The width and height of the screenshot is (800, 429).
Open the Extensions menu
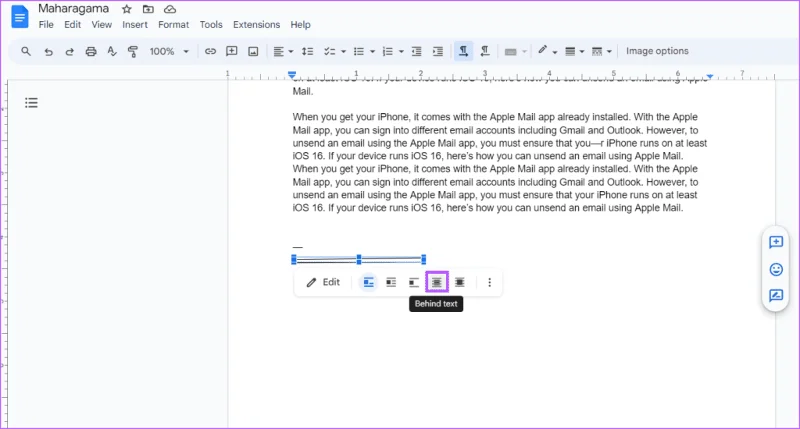tap(256, 24)
